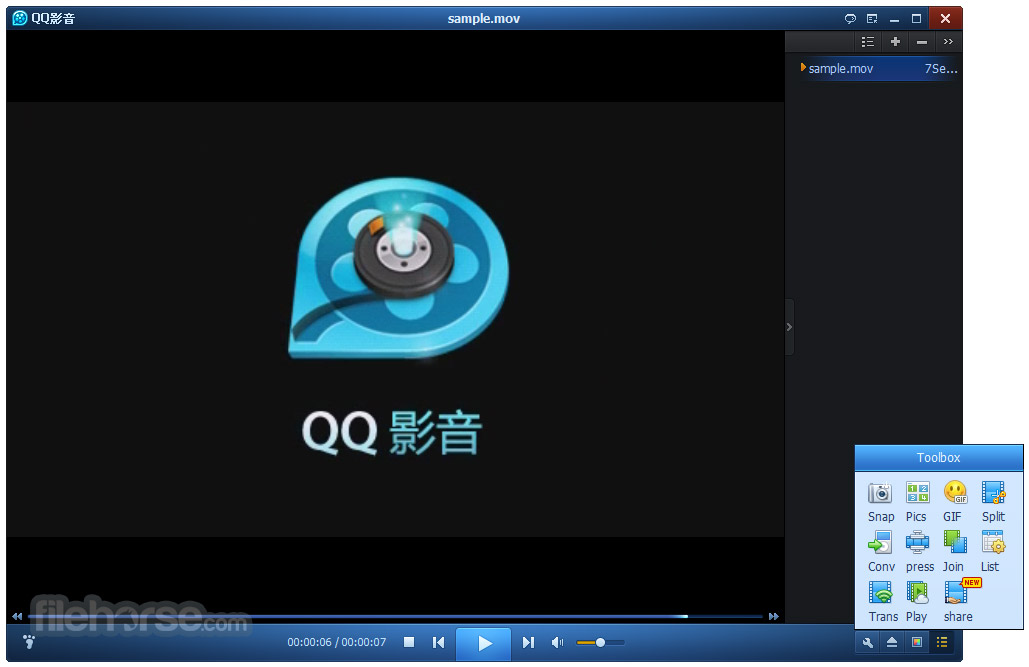Screen dimensions: 1029x667
Task: Open the mini mode icon in title bar
Action: coord(872,18)
